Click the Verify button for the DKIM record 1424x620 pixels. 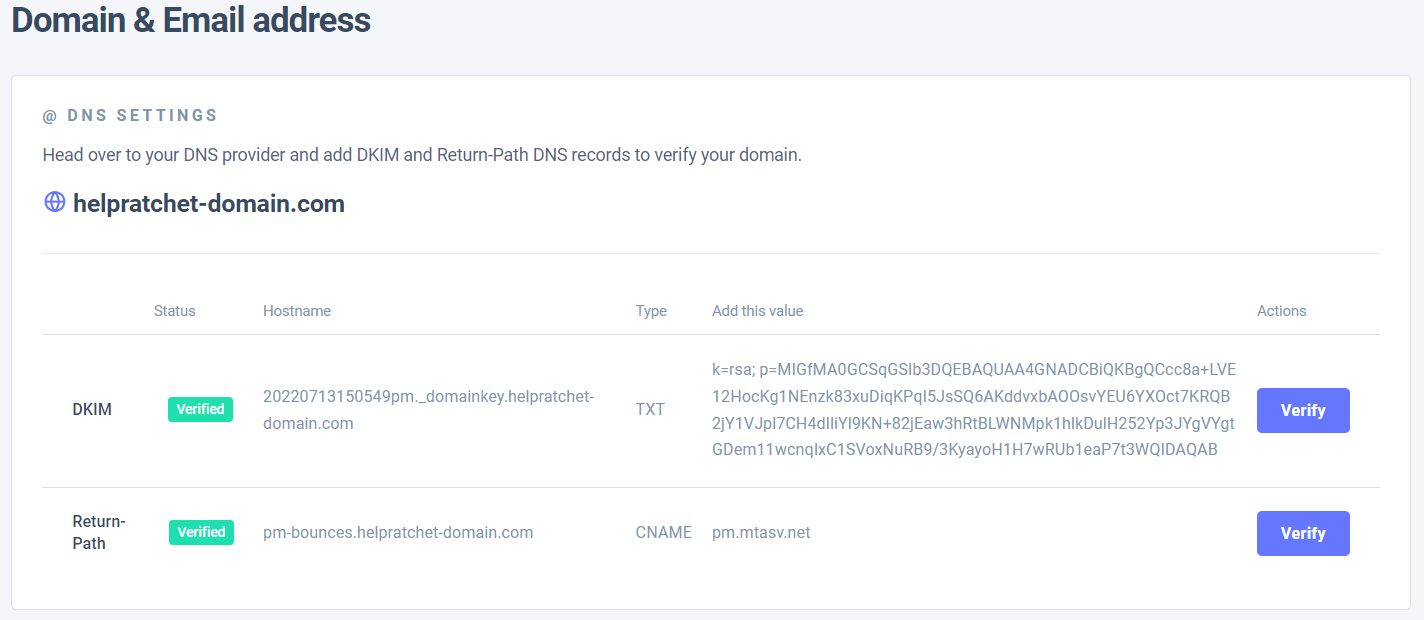1302,410
